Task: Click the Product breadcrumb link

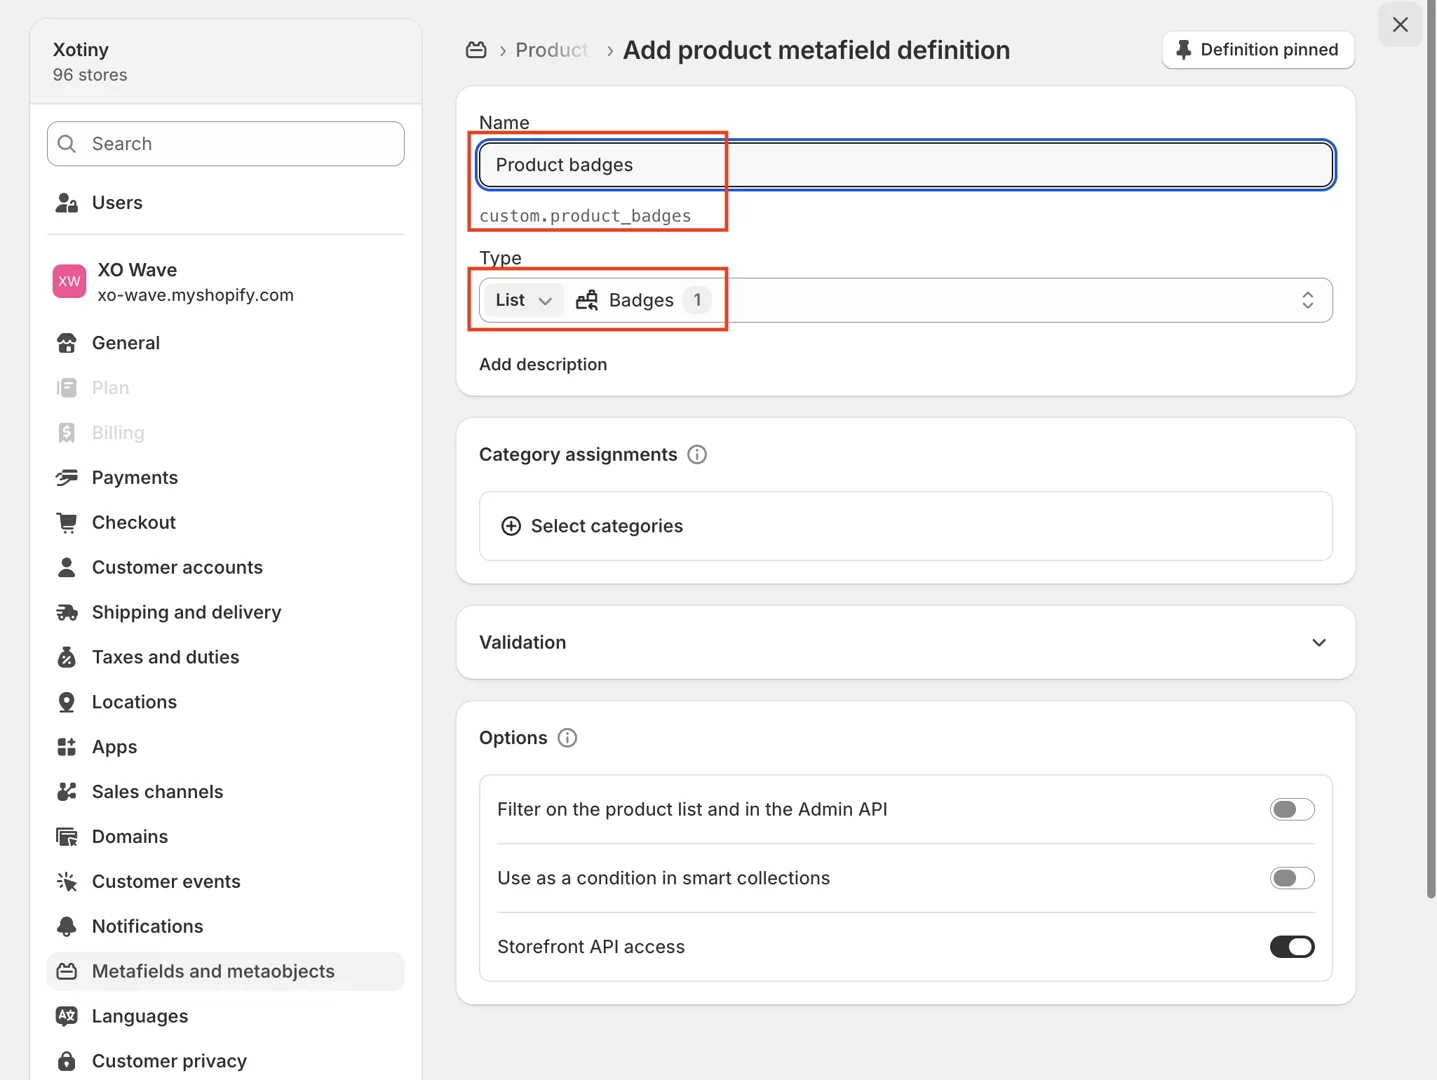Action: click(551, 50)
